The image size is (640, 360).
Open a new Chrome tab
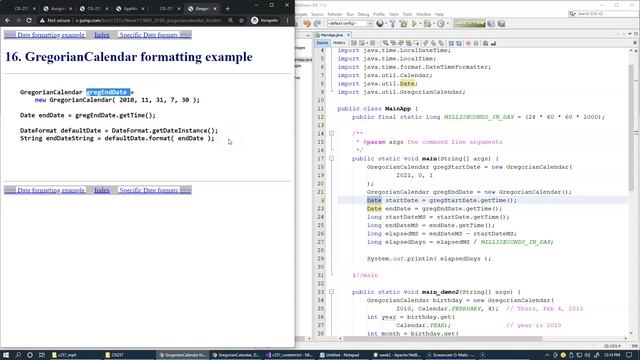click(227, 8)
